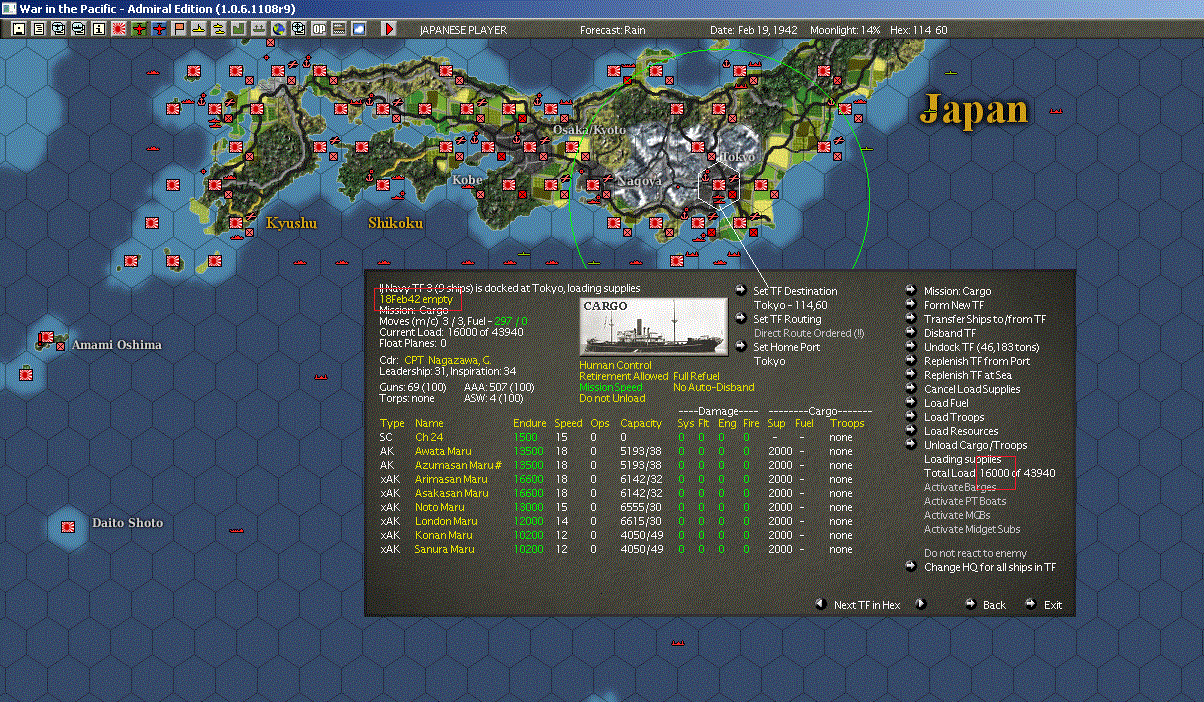This screenshot has width=1204, height=702.
Task: Click the green factory toolbar icon
Action: coord(239,29)
